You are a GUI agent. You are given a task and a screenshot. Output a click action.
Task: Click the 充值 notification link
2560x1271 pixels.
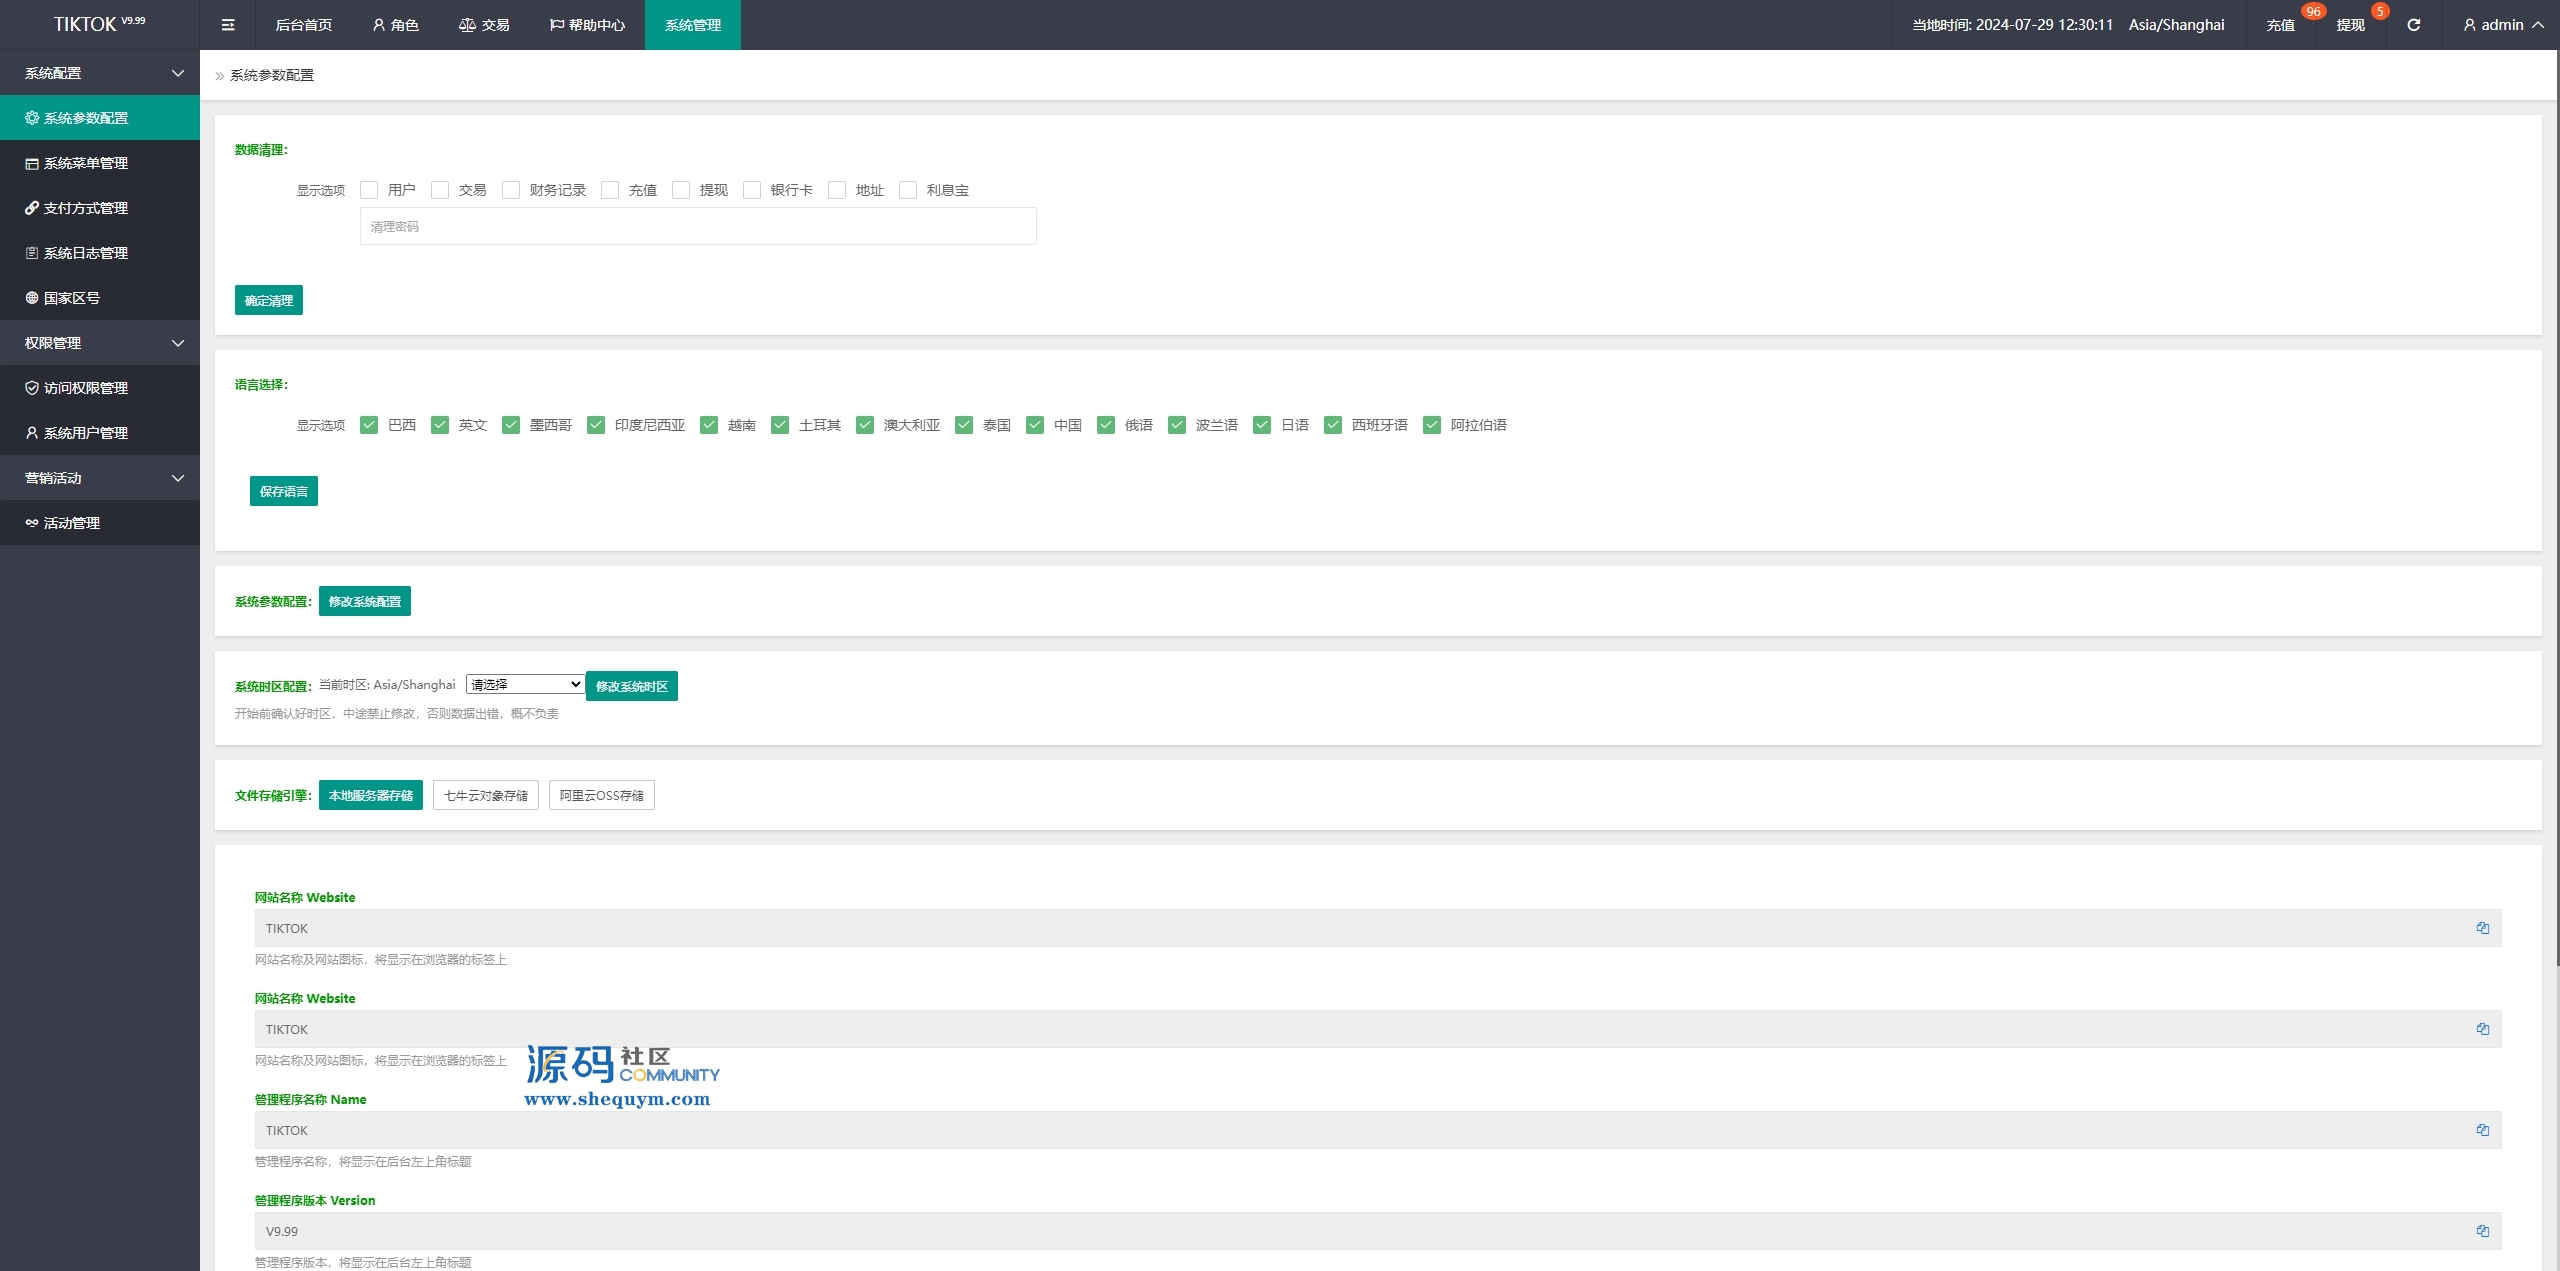(x=2281, y=25)
